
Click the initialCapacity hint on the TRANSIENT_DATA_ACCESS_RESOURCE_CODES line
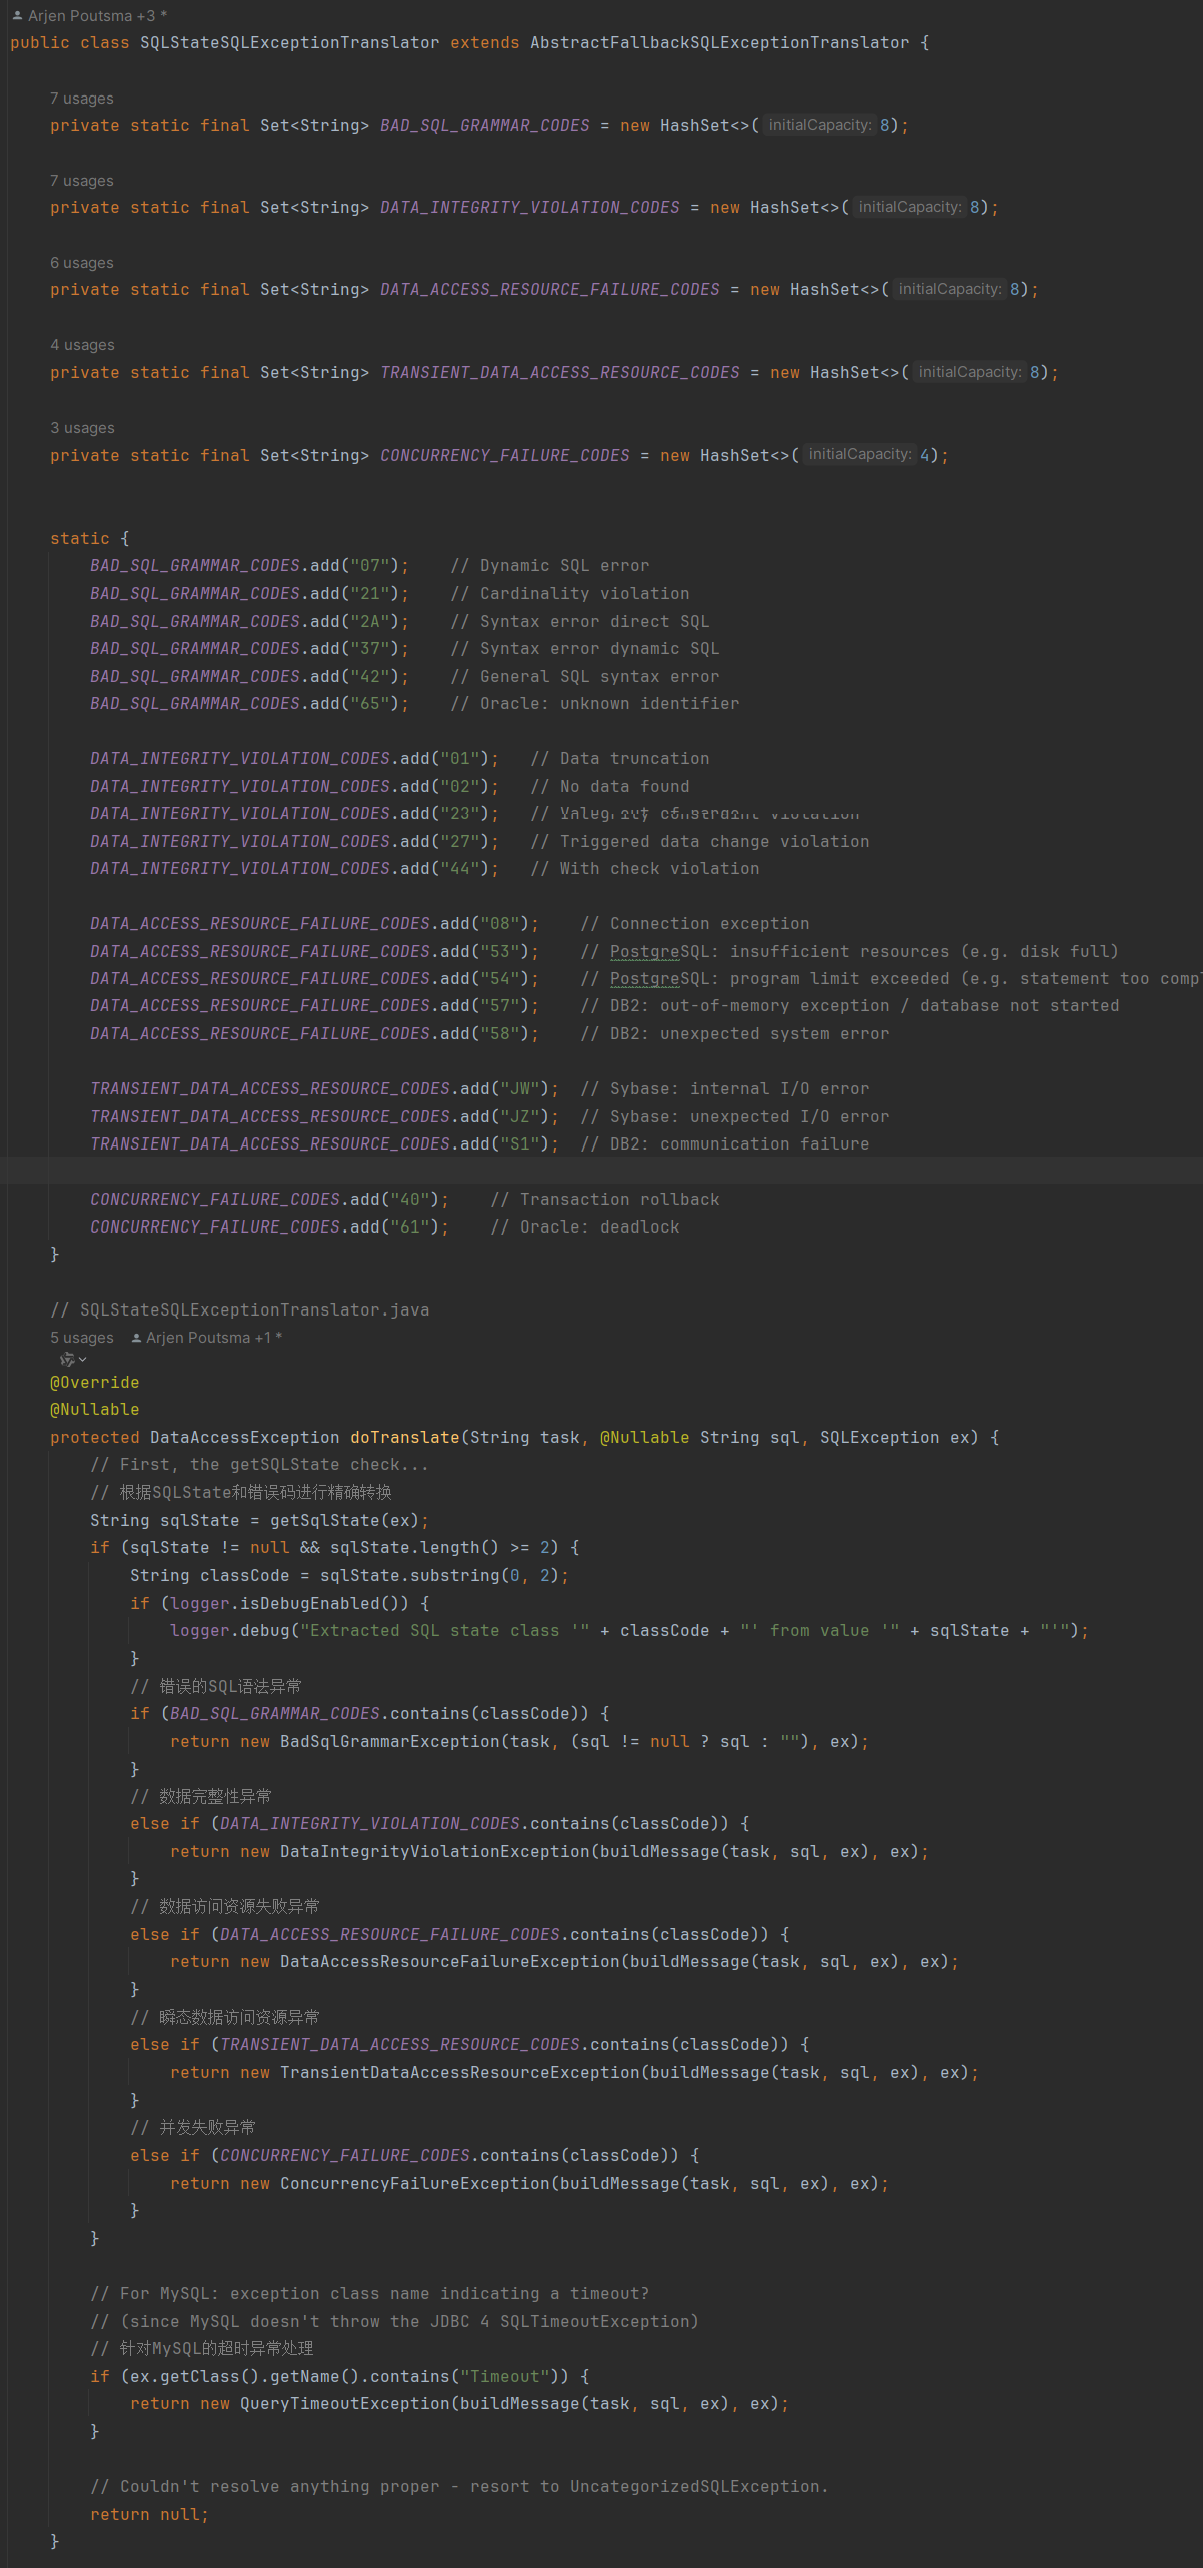pyautogui.click(x=969, y=372)
